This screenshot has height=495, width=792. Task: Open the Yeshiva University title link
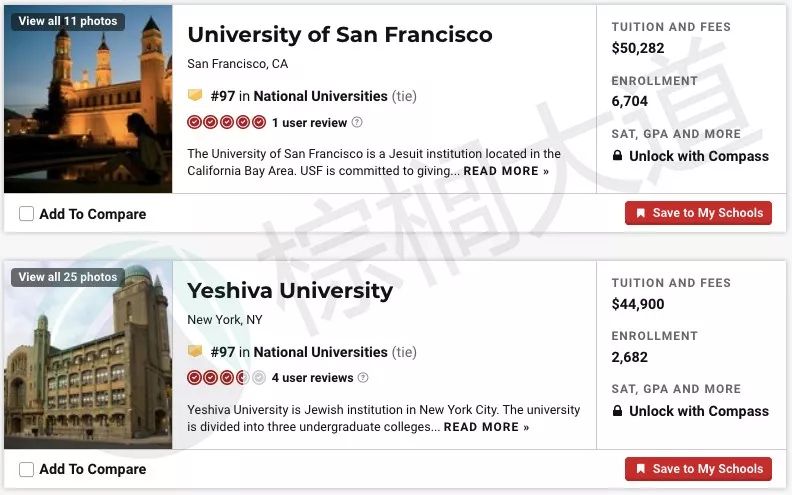coord(290,290)
